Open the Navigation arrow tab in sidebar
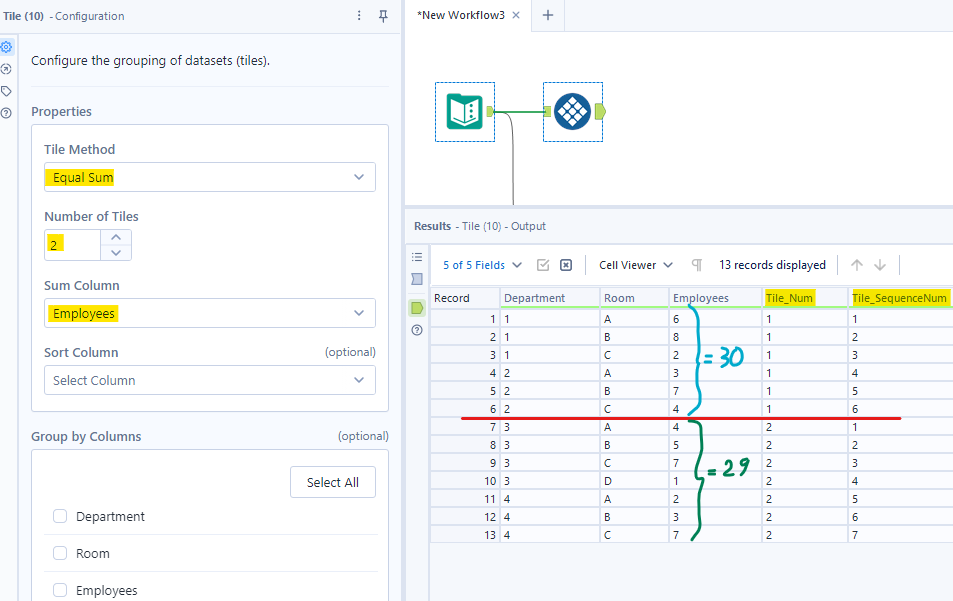The width and height of the screenshot is (953, 601). tap(7, 69)
